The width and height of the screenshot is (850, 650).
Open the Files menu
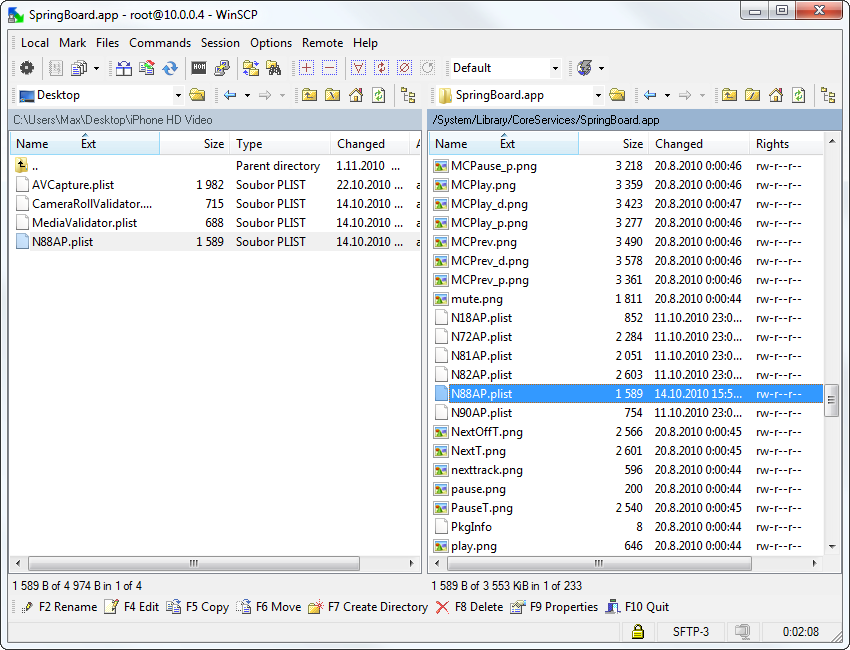point(107,43)
